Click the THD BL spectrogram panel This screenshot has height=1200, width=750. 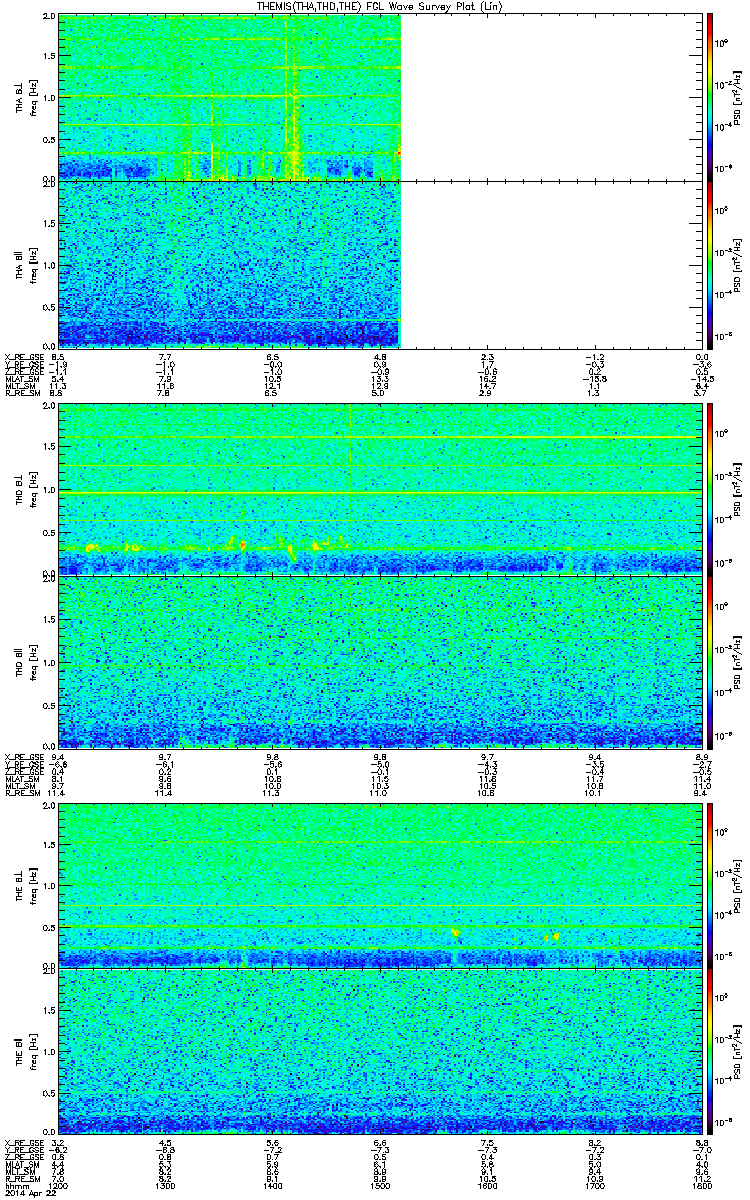click(x=380, y=489)
